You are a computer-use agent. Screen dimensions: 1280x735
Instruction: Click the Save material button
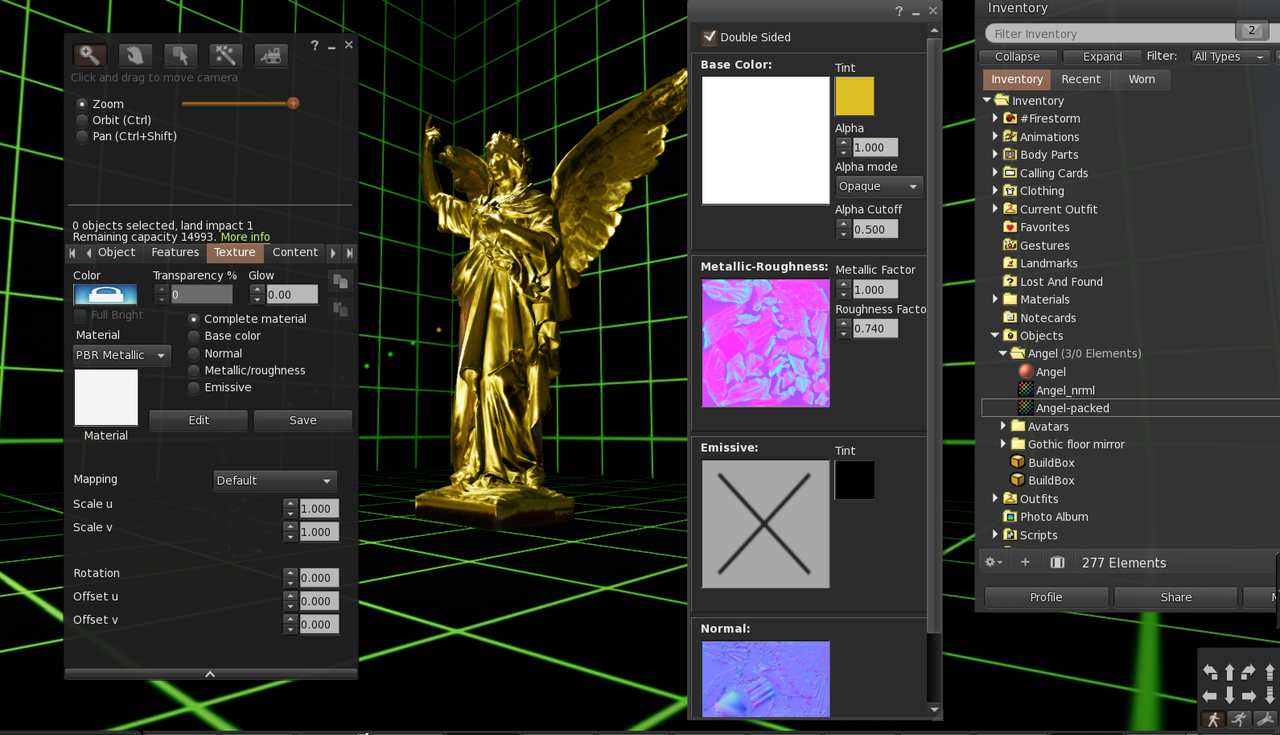pyautogui.click(x=303, y=421)
